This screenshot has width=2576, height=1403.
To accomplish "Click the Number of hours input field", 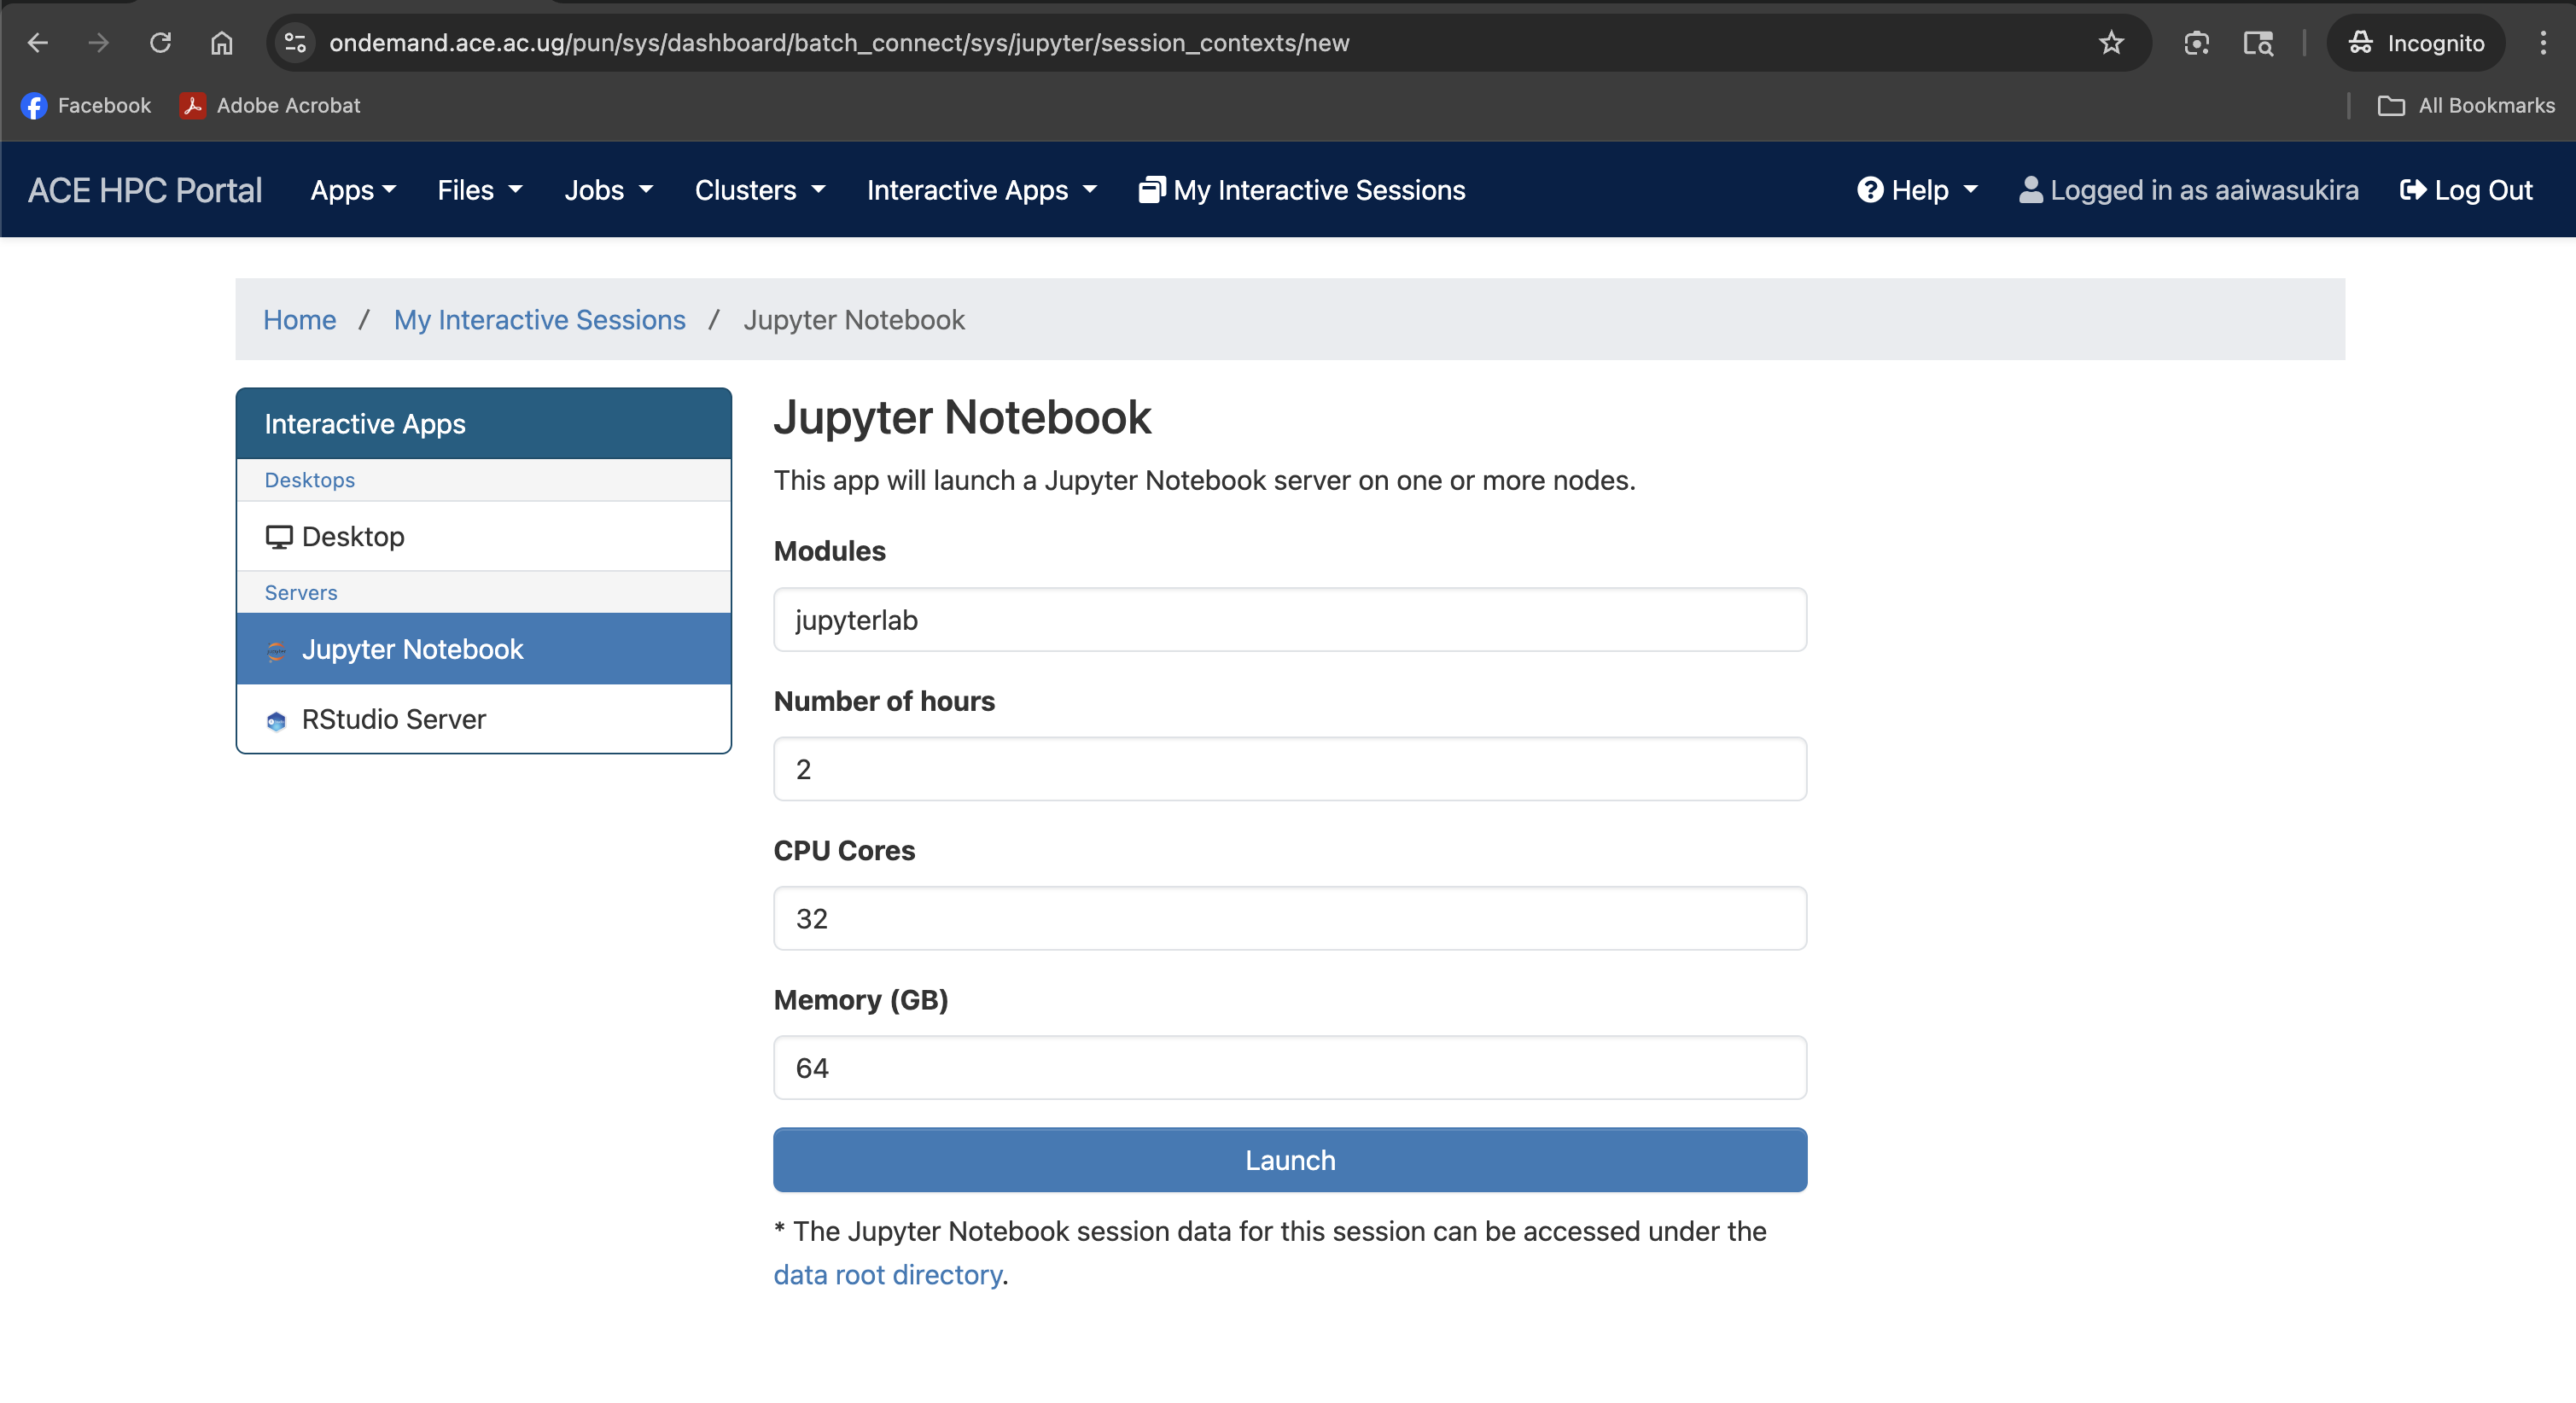I will pos(1289,769).
